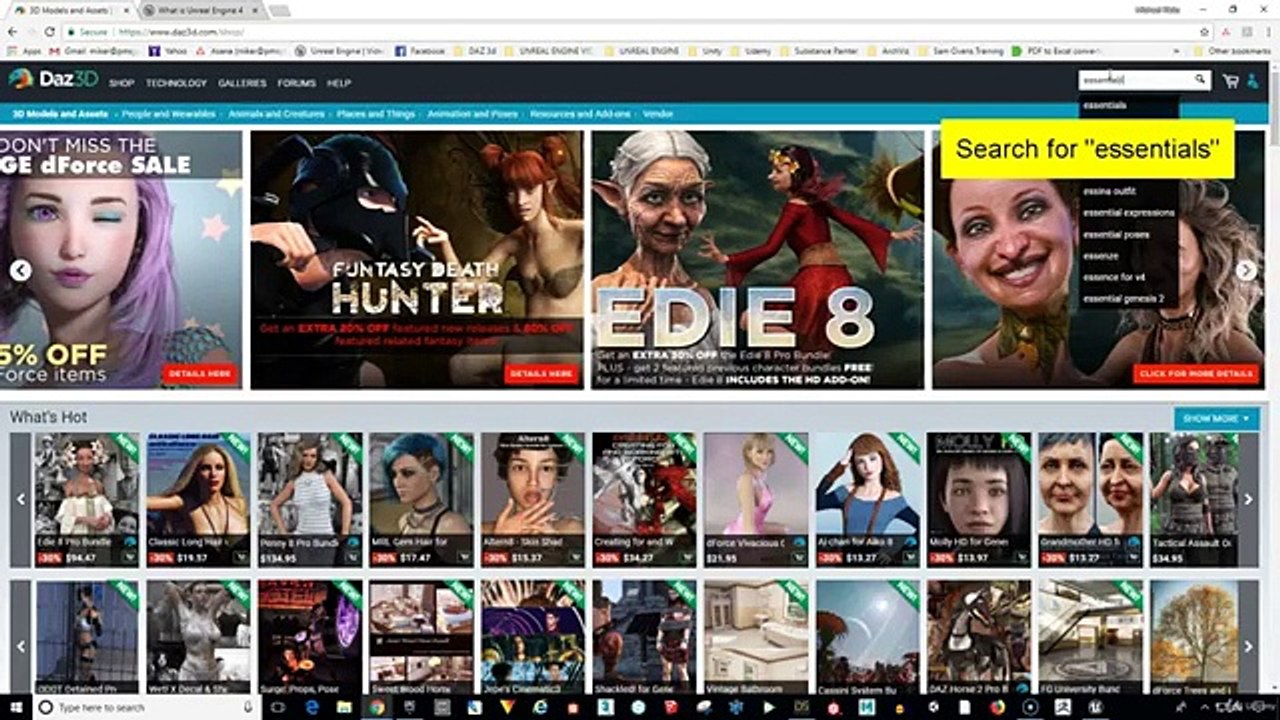Image resolution: width=1280 pixels, height=720 pixels.
Task: Open Penny 8 Pro Bundle product
Action: [x=310, y=499]
